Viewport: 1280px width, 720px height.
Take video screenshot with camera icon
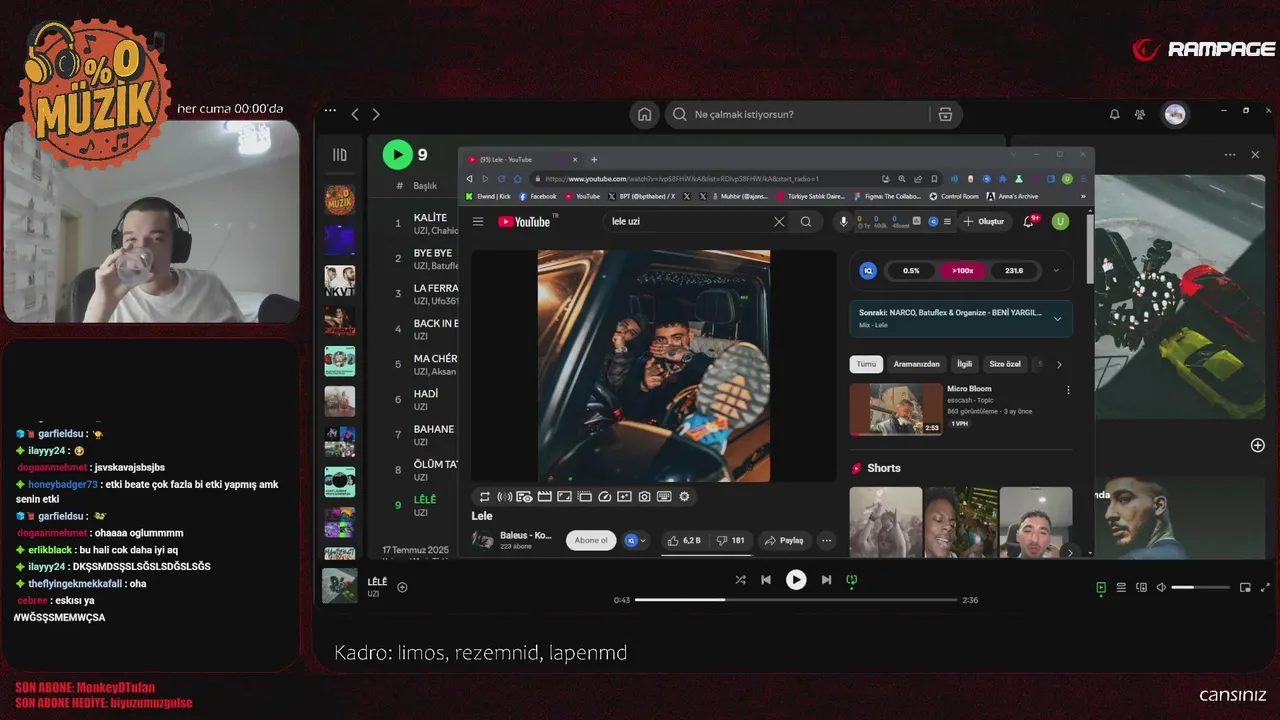[x=644, y=496]
